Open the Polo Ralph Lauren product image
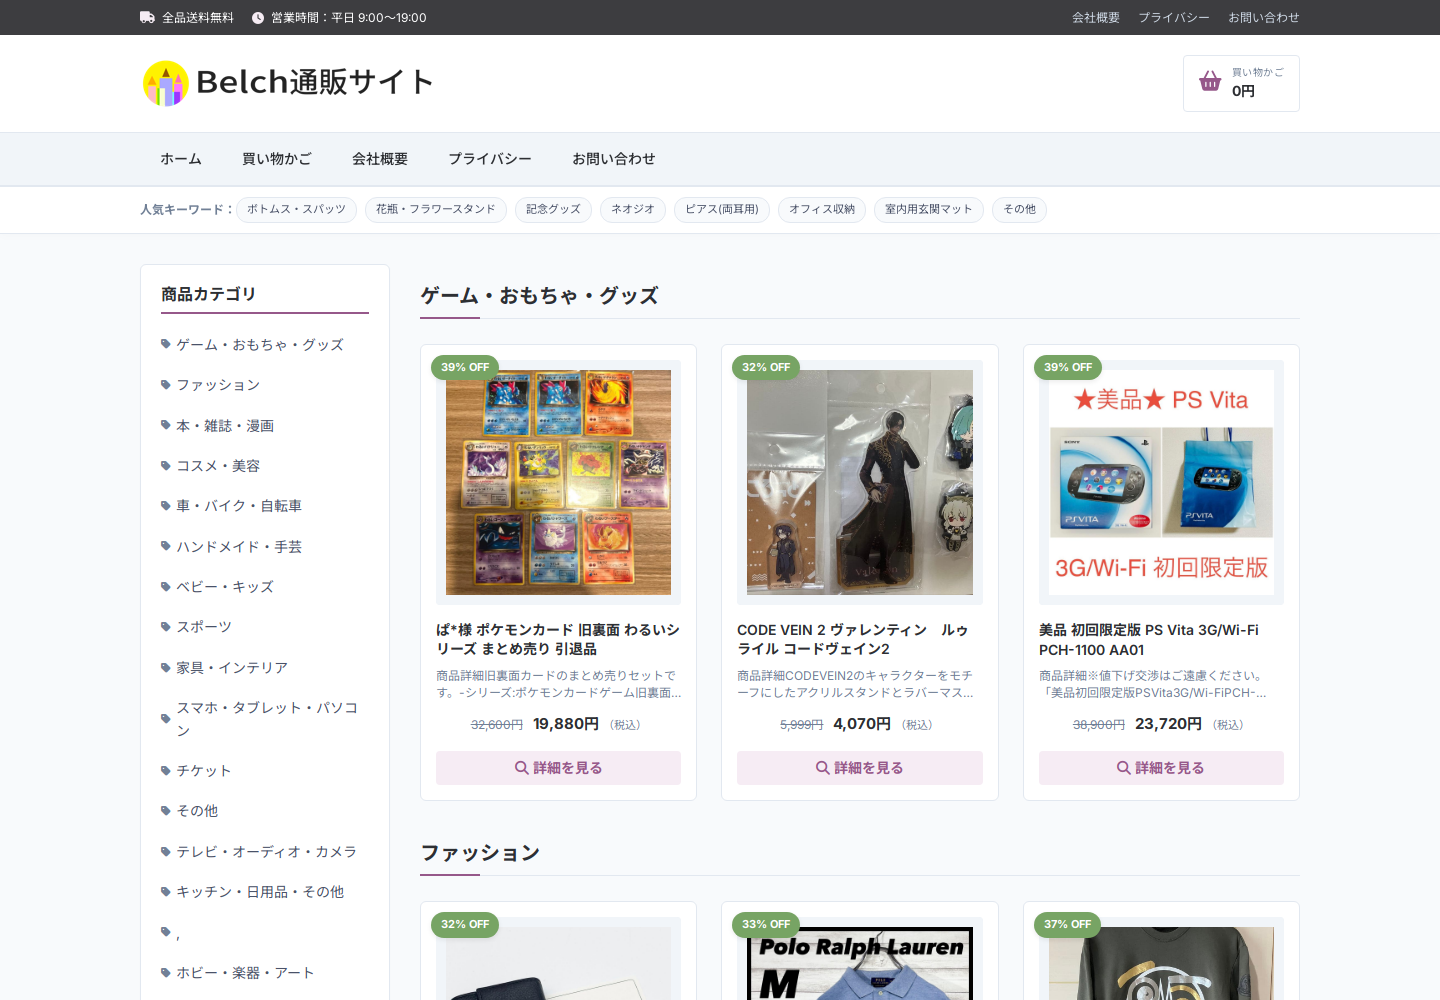Screen dimensions: 1440x1000 (x=860, y=963)
